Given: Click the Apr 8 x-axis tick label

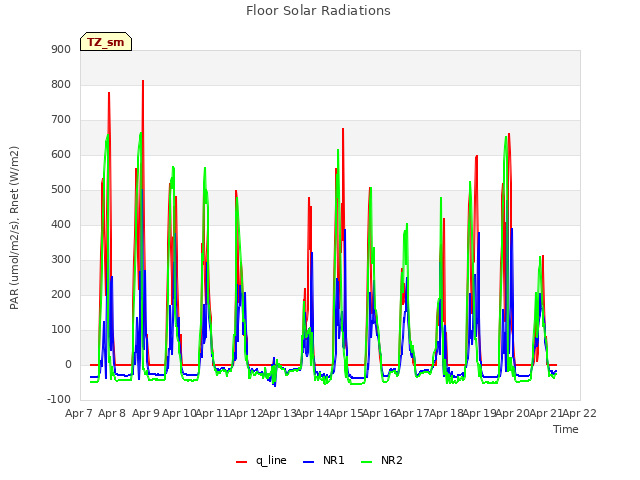Looking at the screenshot, I should click(112, 413).
